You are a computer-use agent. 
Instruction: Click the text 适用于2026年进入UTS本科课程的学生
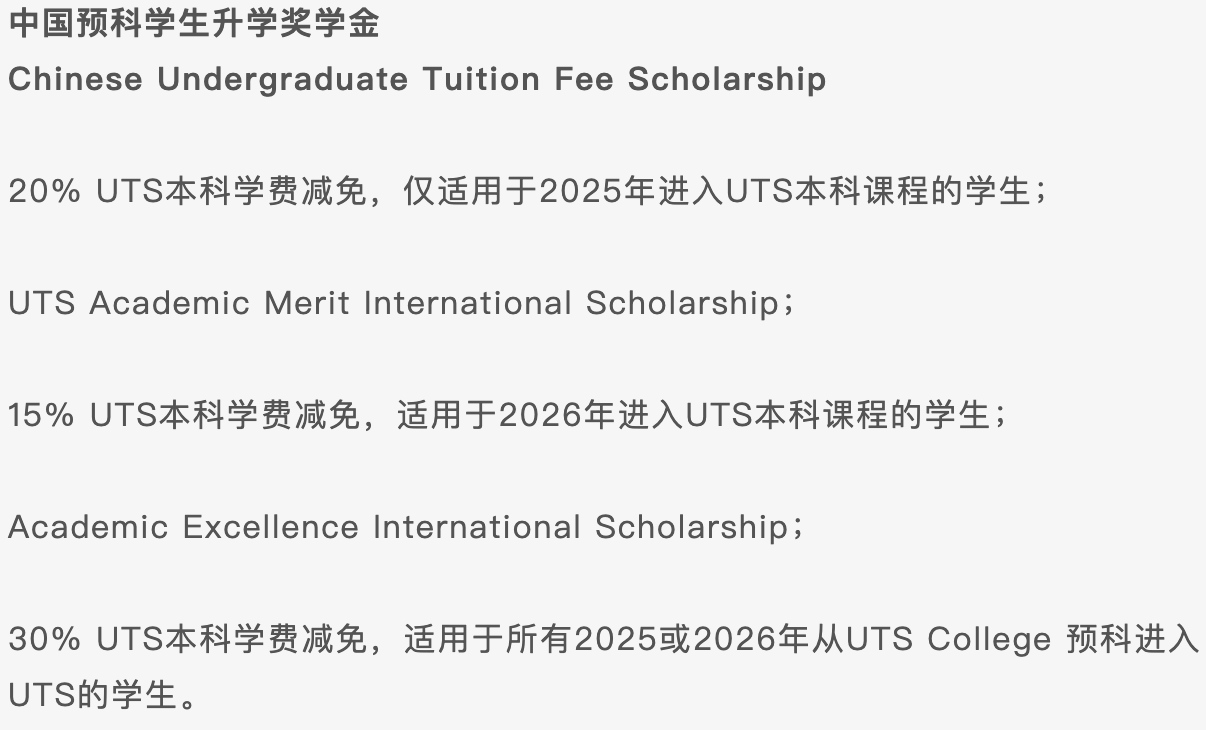click(x=692, y=415)
